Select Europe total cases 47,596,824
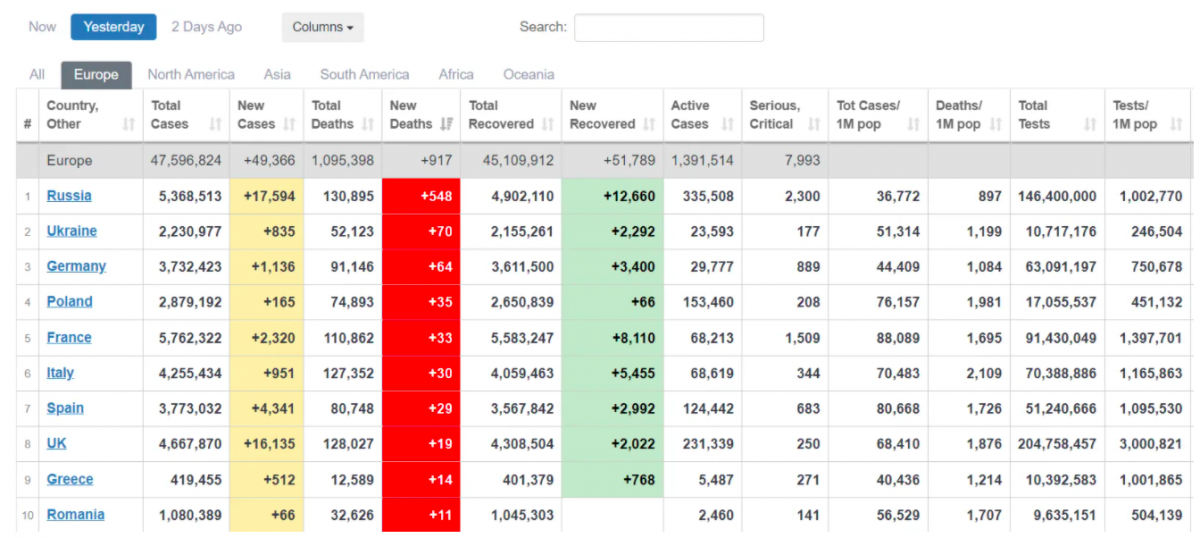The height and width of the screenshot is (538, 1200). tap(187, 160)
